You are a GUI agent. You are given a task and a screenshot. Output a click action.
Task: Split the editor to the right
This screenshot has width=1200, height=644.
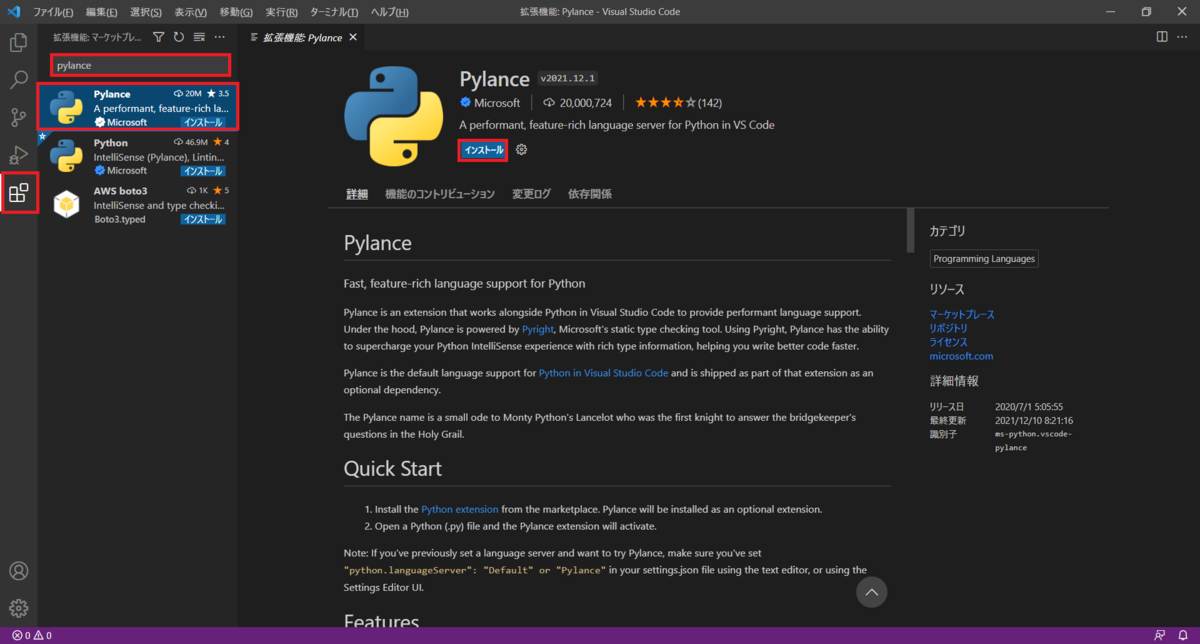(x=1162, y=37)
